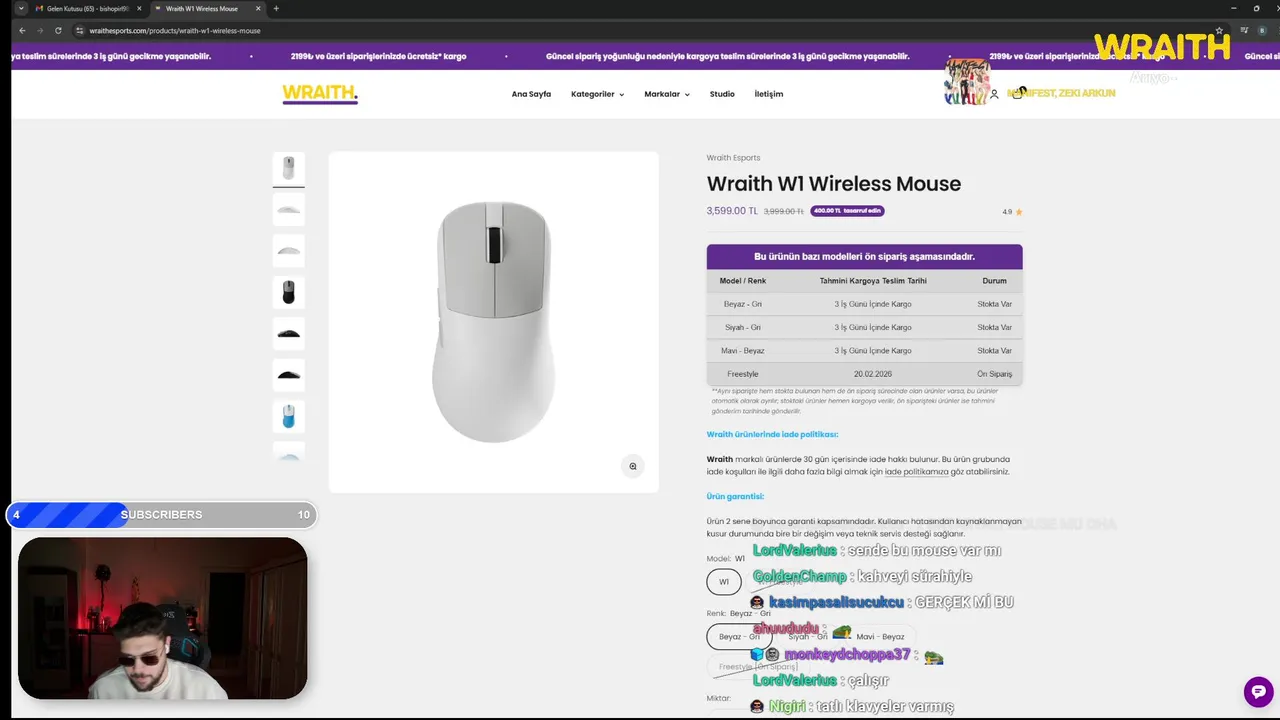
Task: Bookmark this page with the star icon
Action: 1219,30
